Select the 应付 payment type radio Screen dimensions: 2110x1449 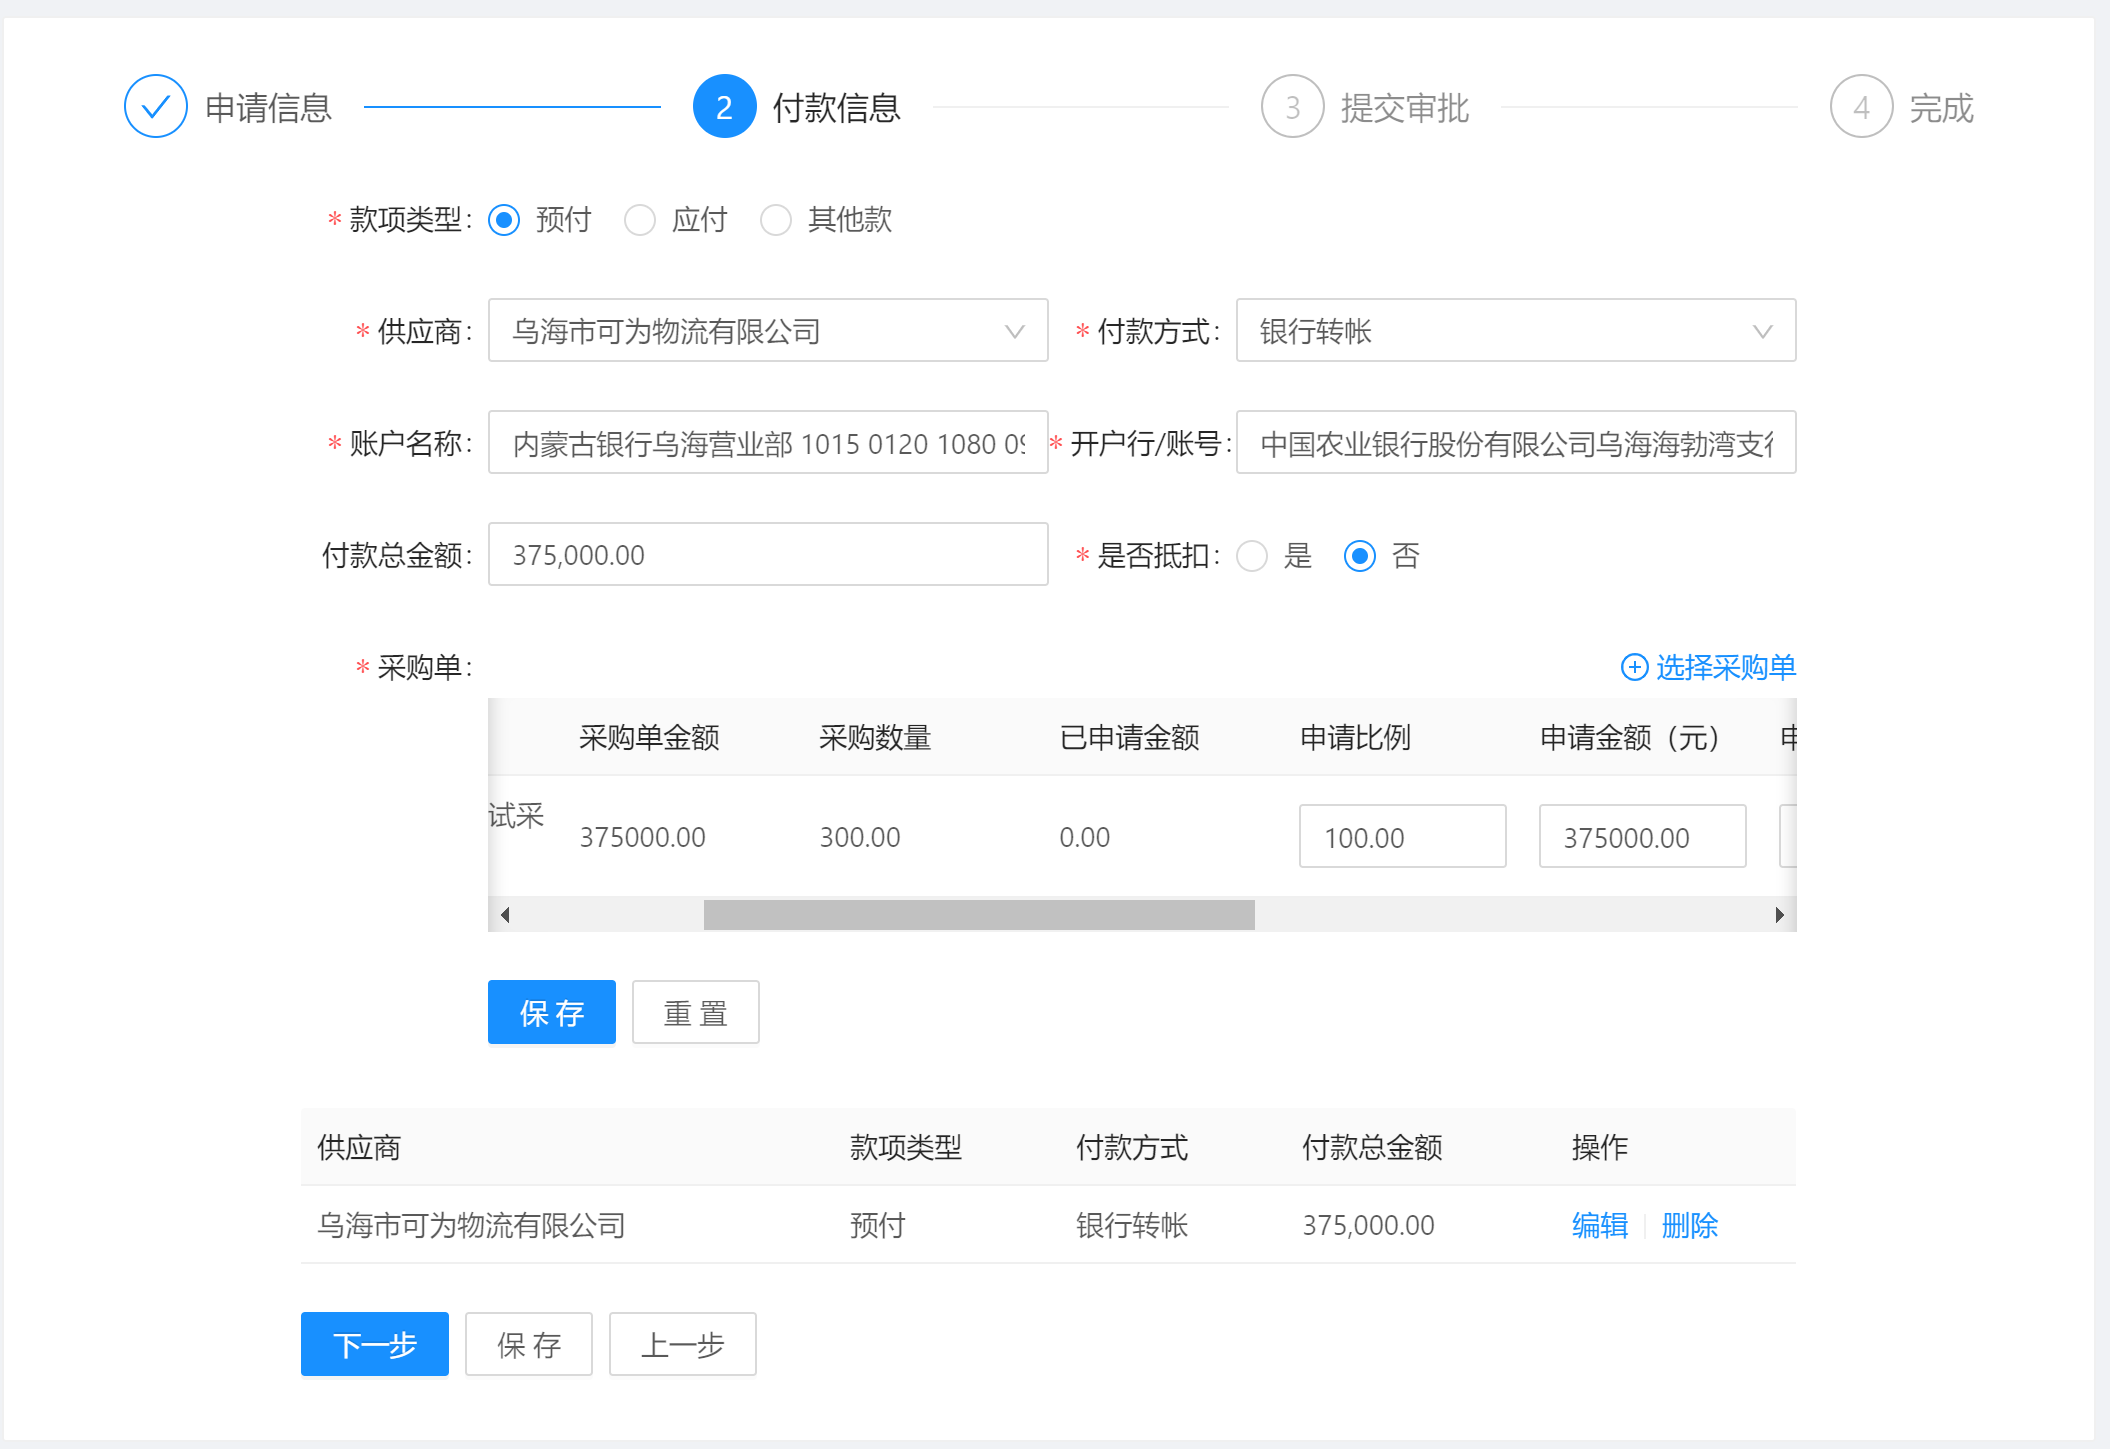pyautogui.click(x=640, y=220)
